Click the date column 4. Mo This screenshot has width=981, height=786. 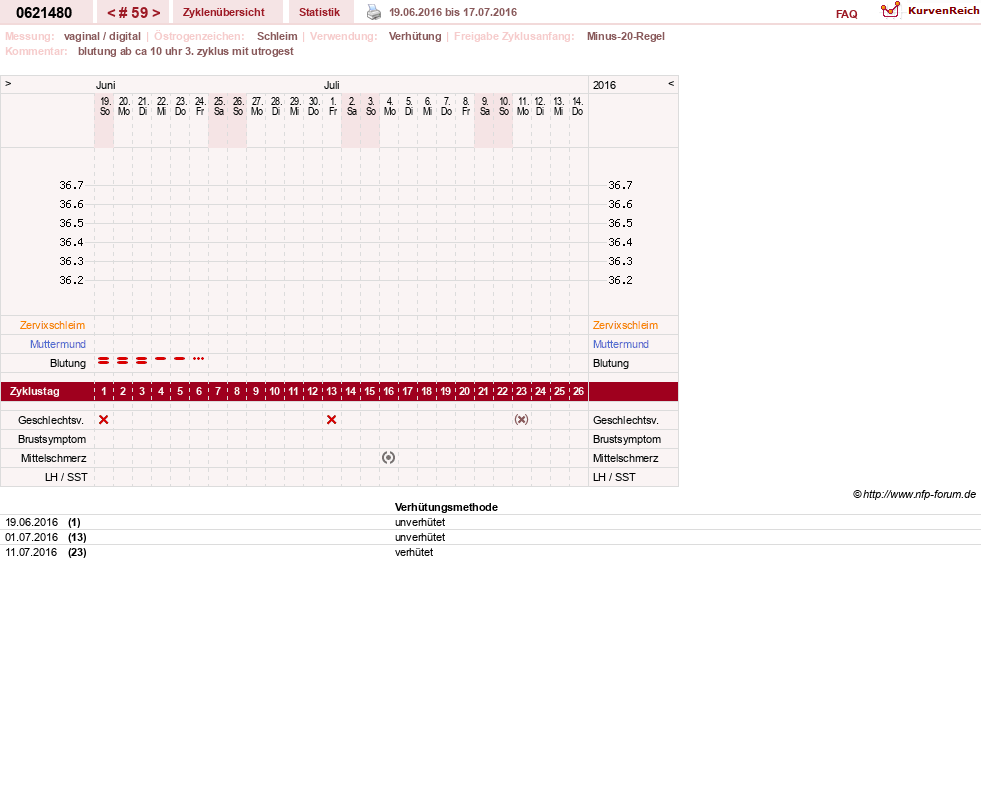pyautogui.click(x=389, y=106)
